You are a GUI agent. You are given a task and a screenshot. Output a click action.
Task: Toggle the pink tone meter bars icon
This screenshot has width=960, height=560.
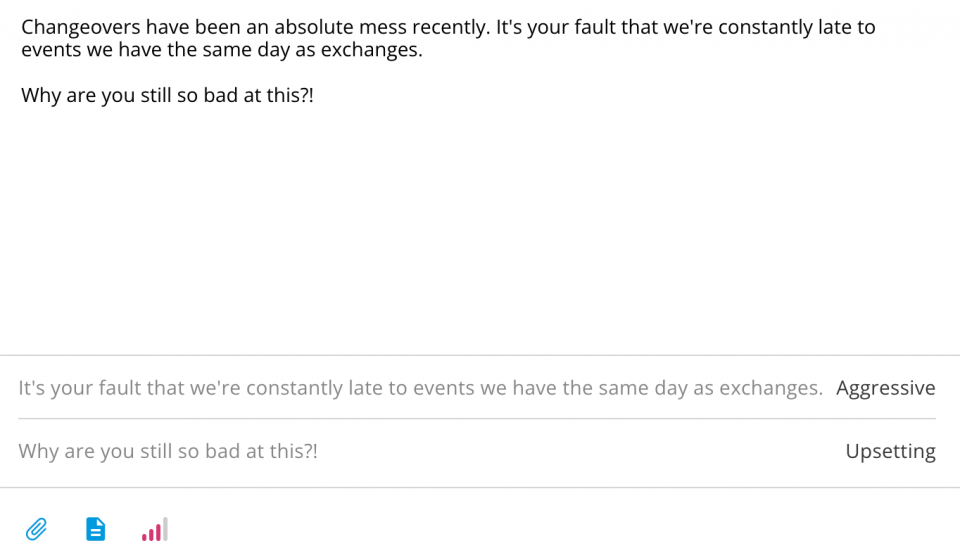point(154,529)
